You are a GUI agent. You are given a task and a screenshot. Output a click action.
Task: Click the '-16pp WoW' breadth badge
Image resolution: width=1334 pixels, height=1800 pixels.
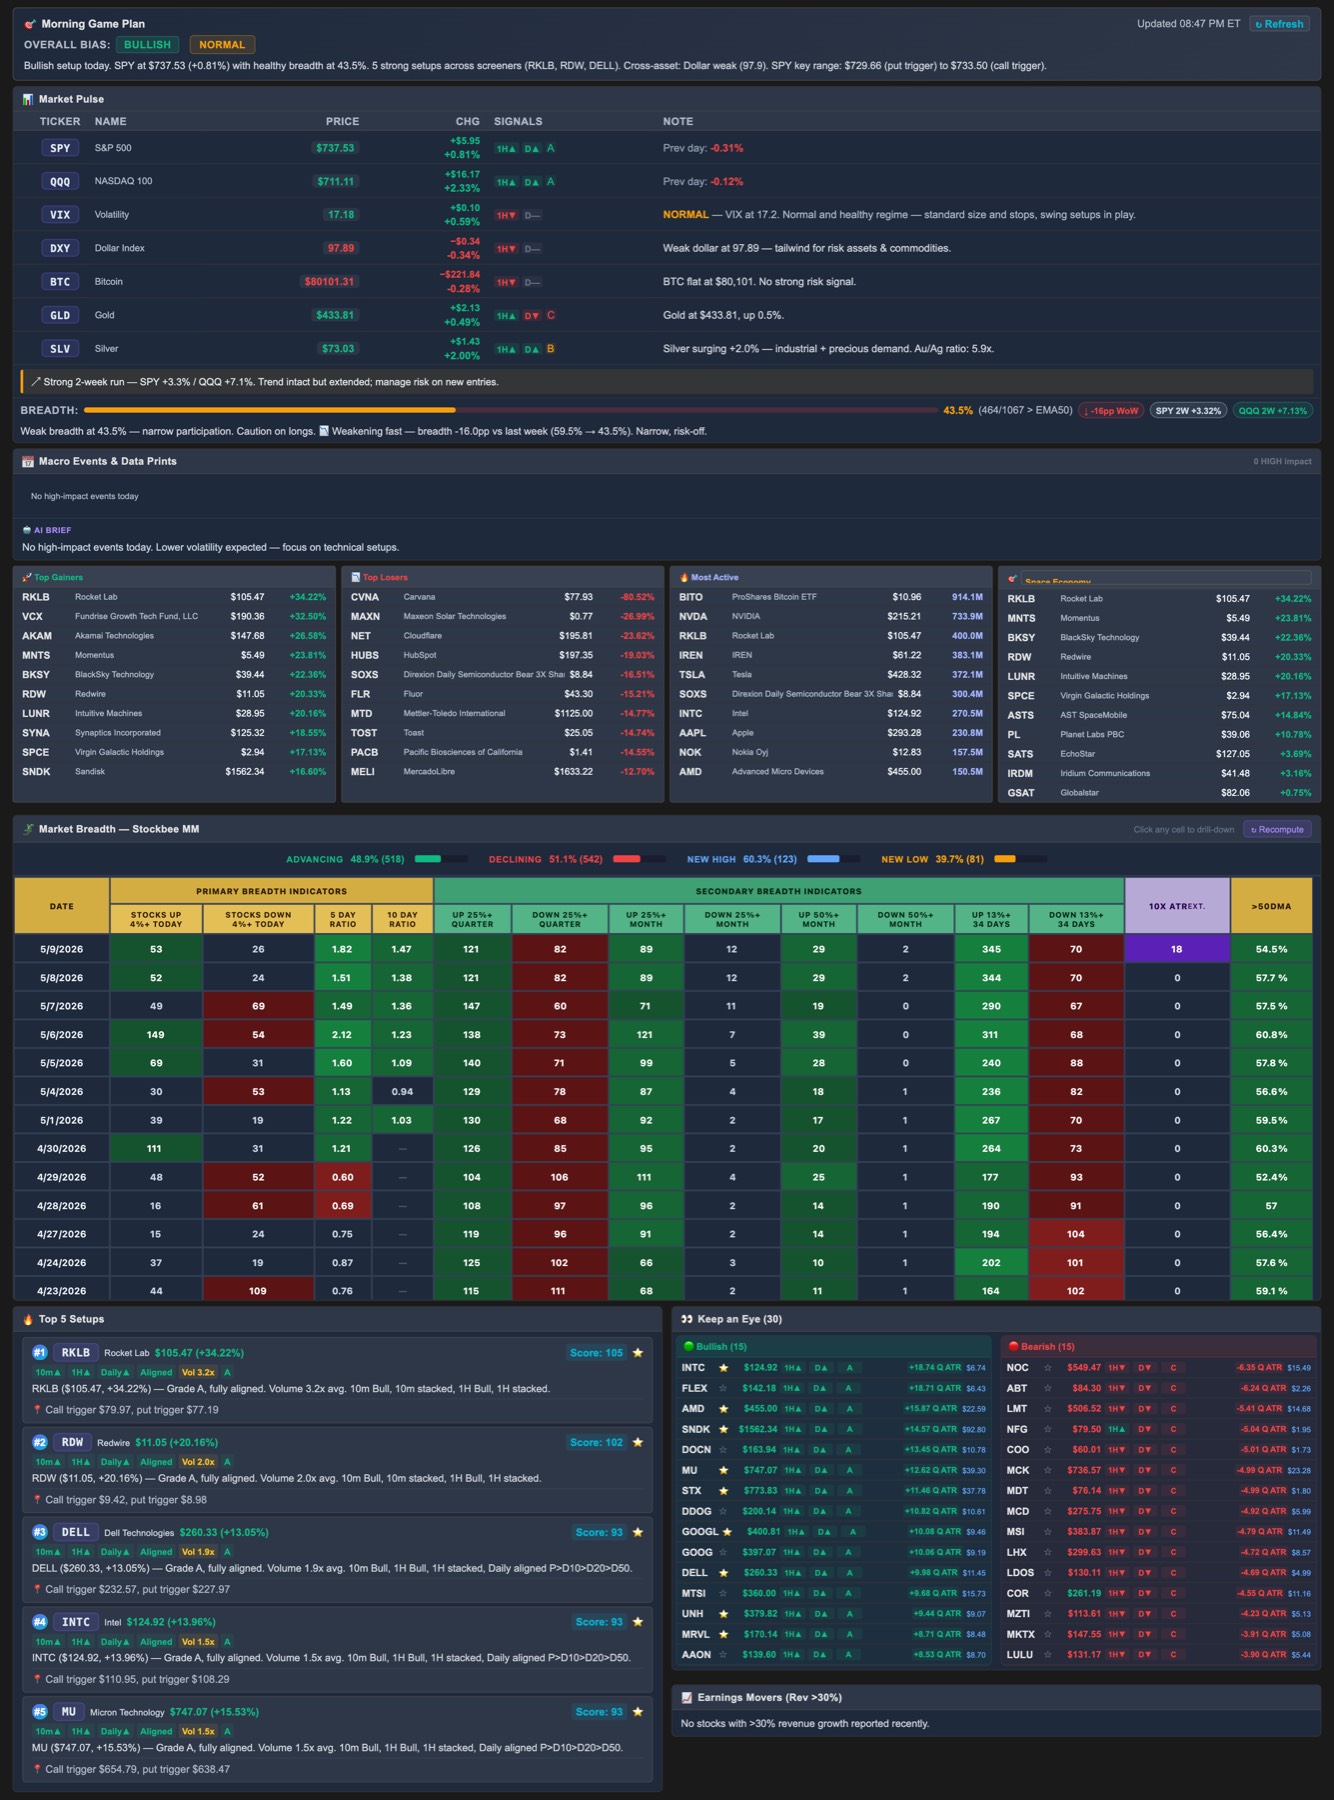click(x=1111, y=411)
